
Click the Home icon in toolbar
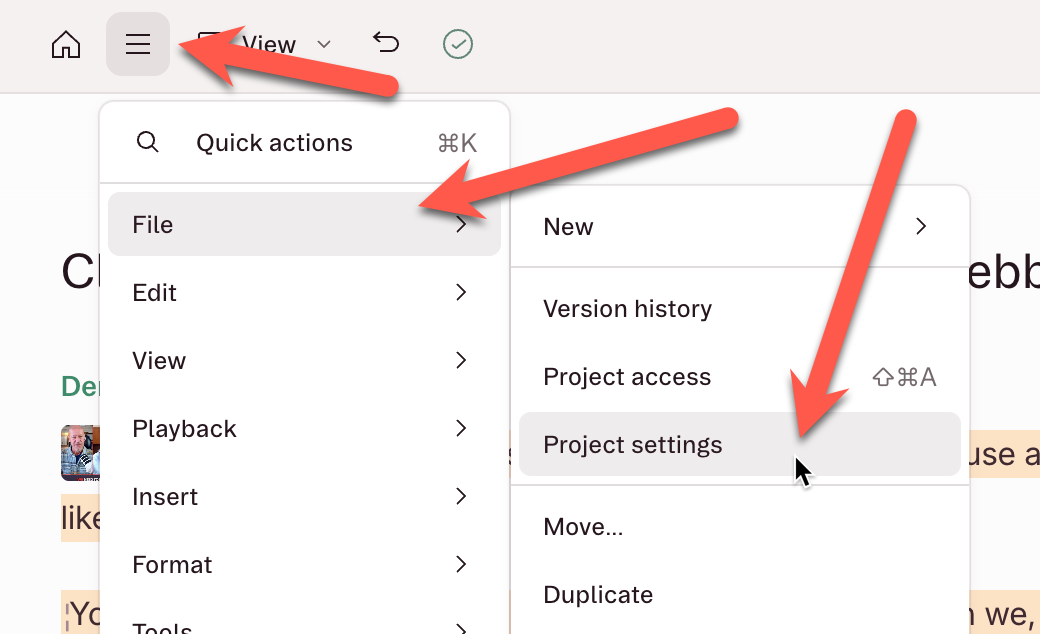click(66, 45)
